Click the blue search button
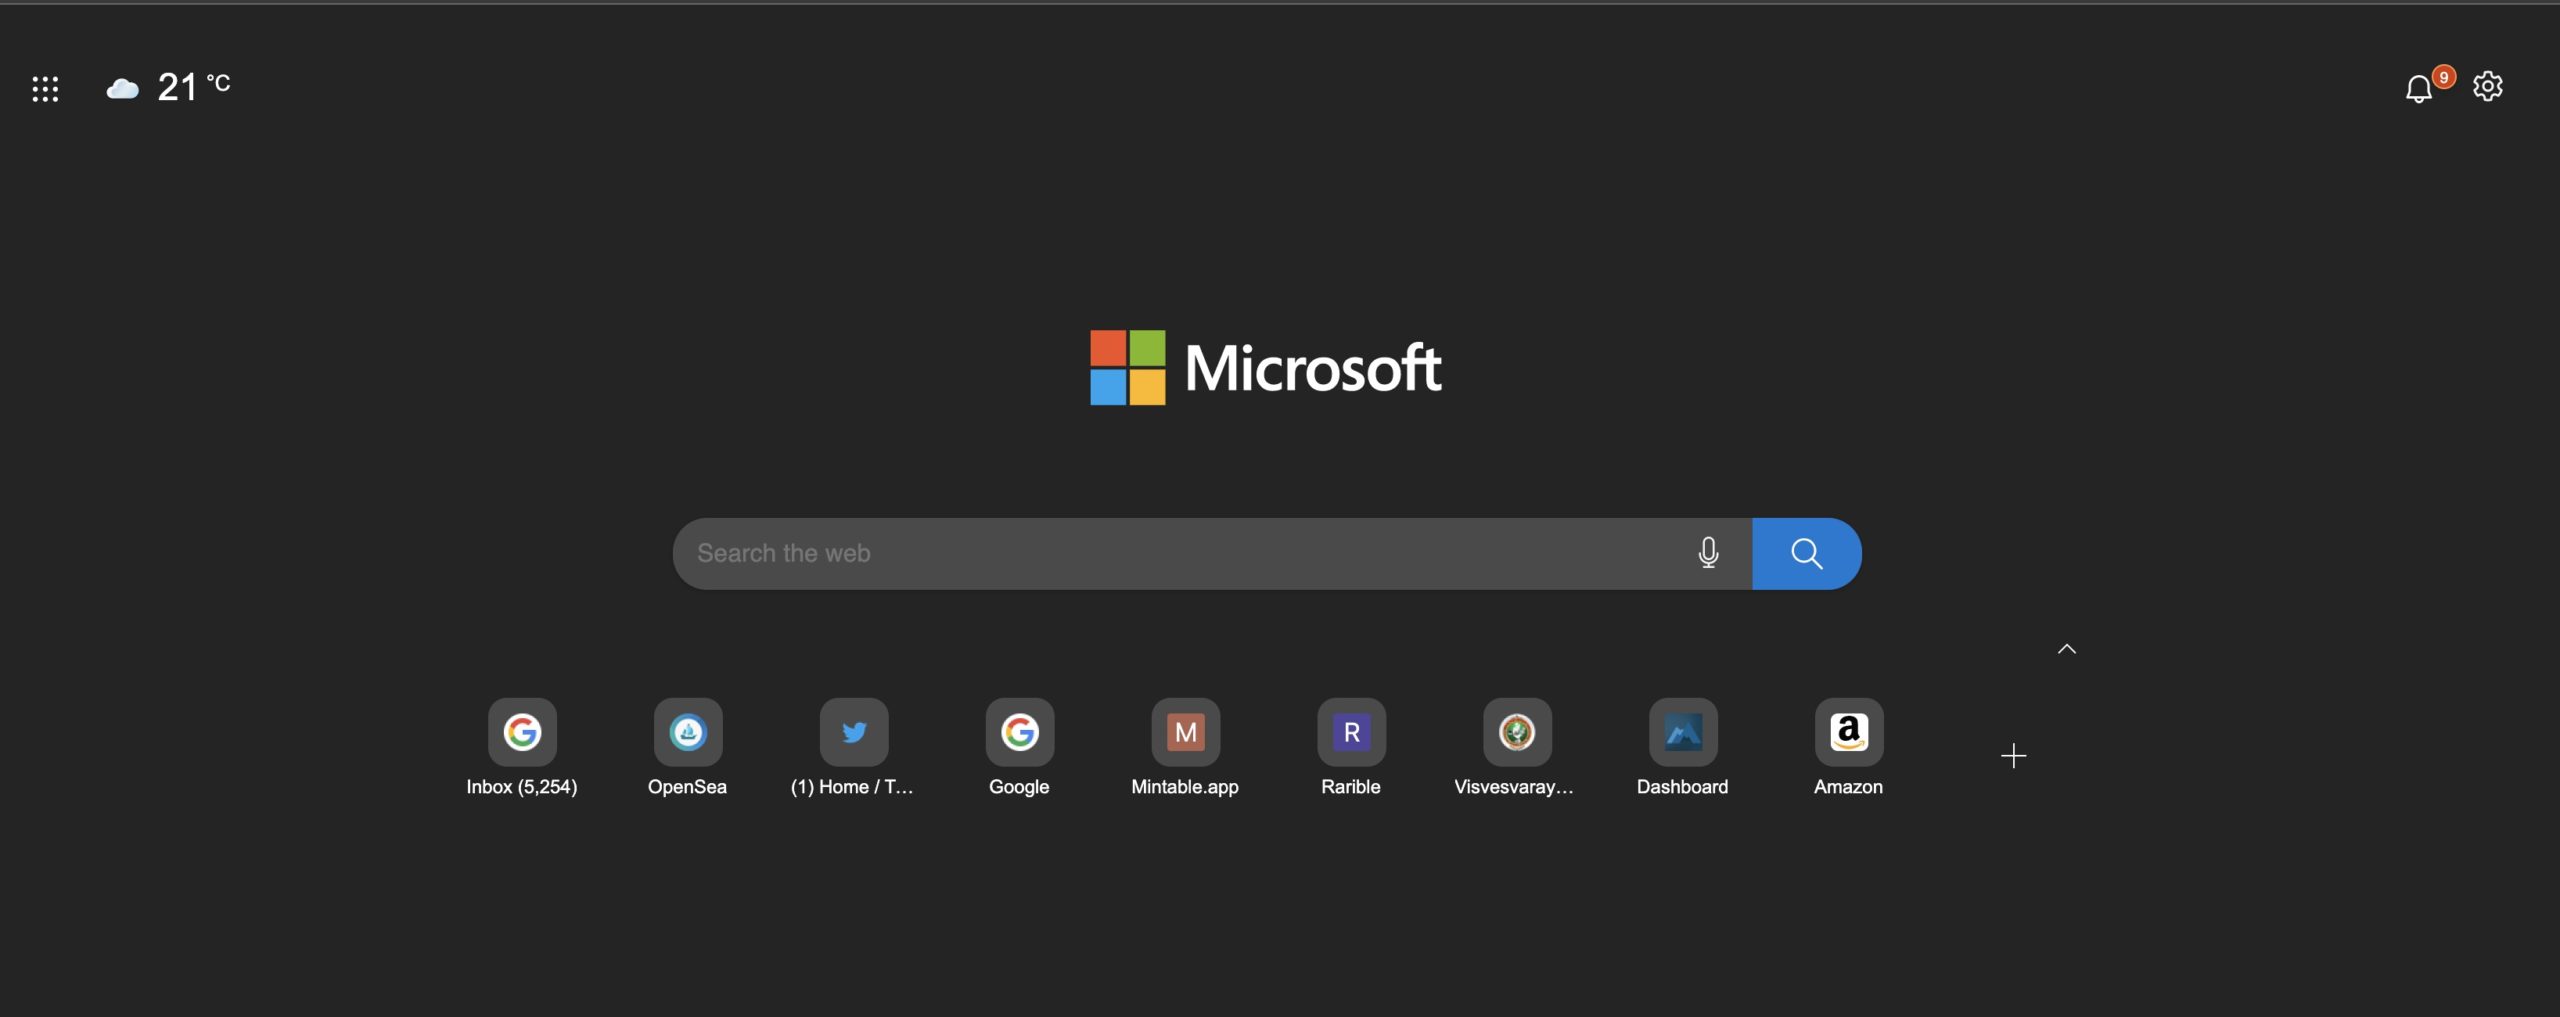Screen dimensions: 2560x1017 point(1806,553)
